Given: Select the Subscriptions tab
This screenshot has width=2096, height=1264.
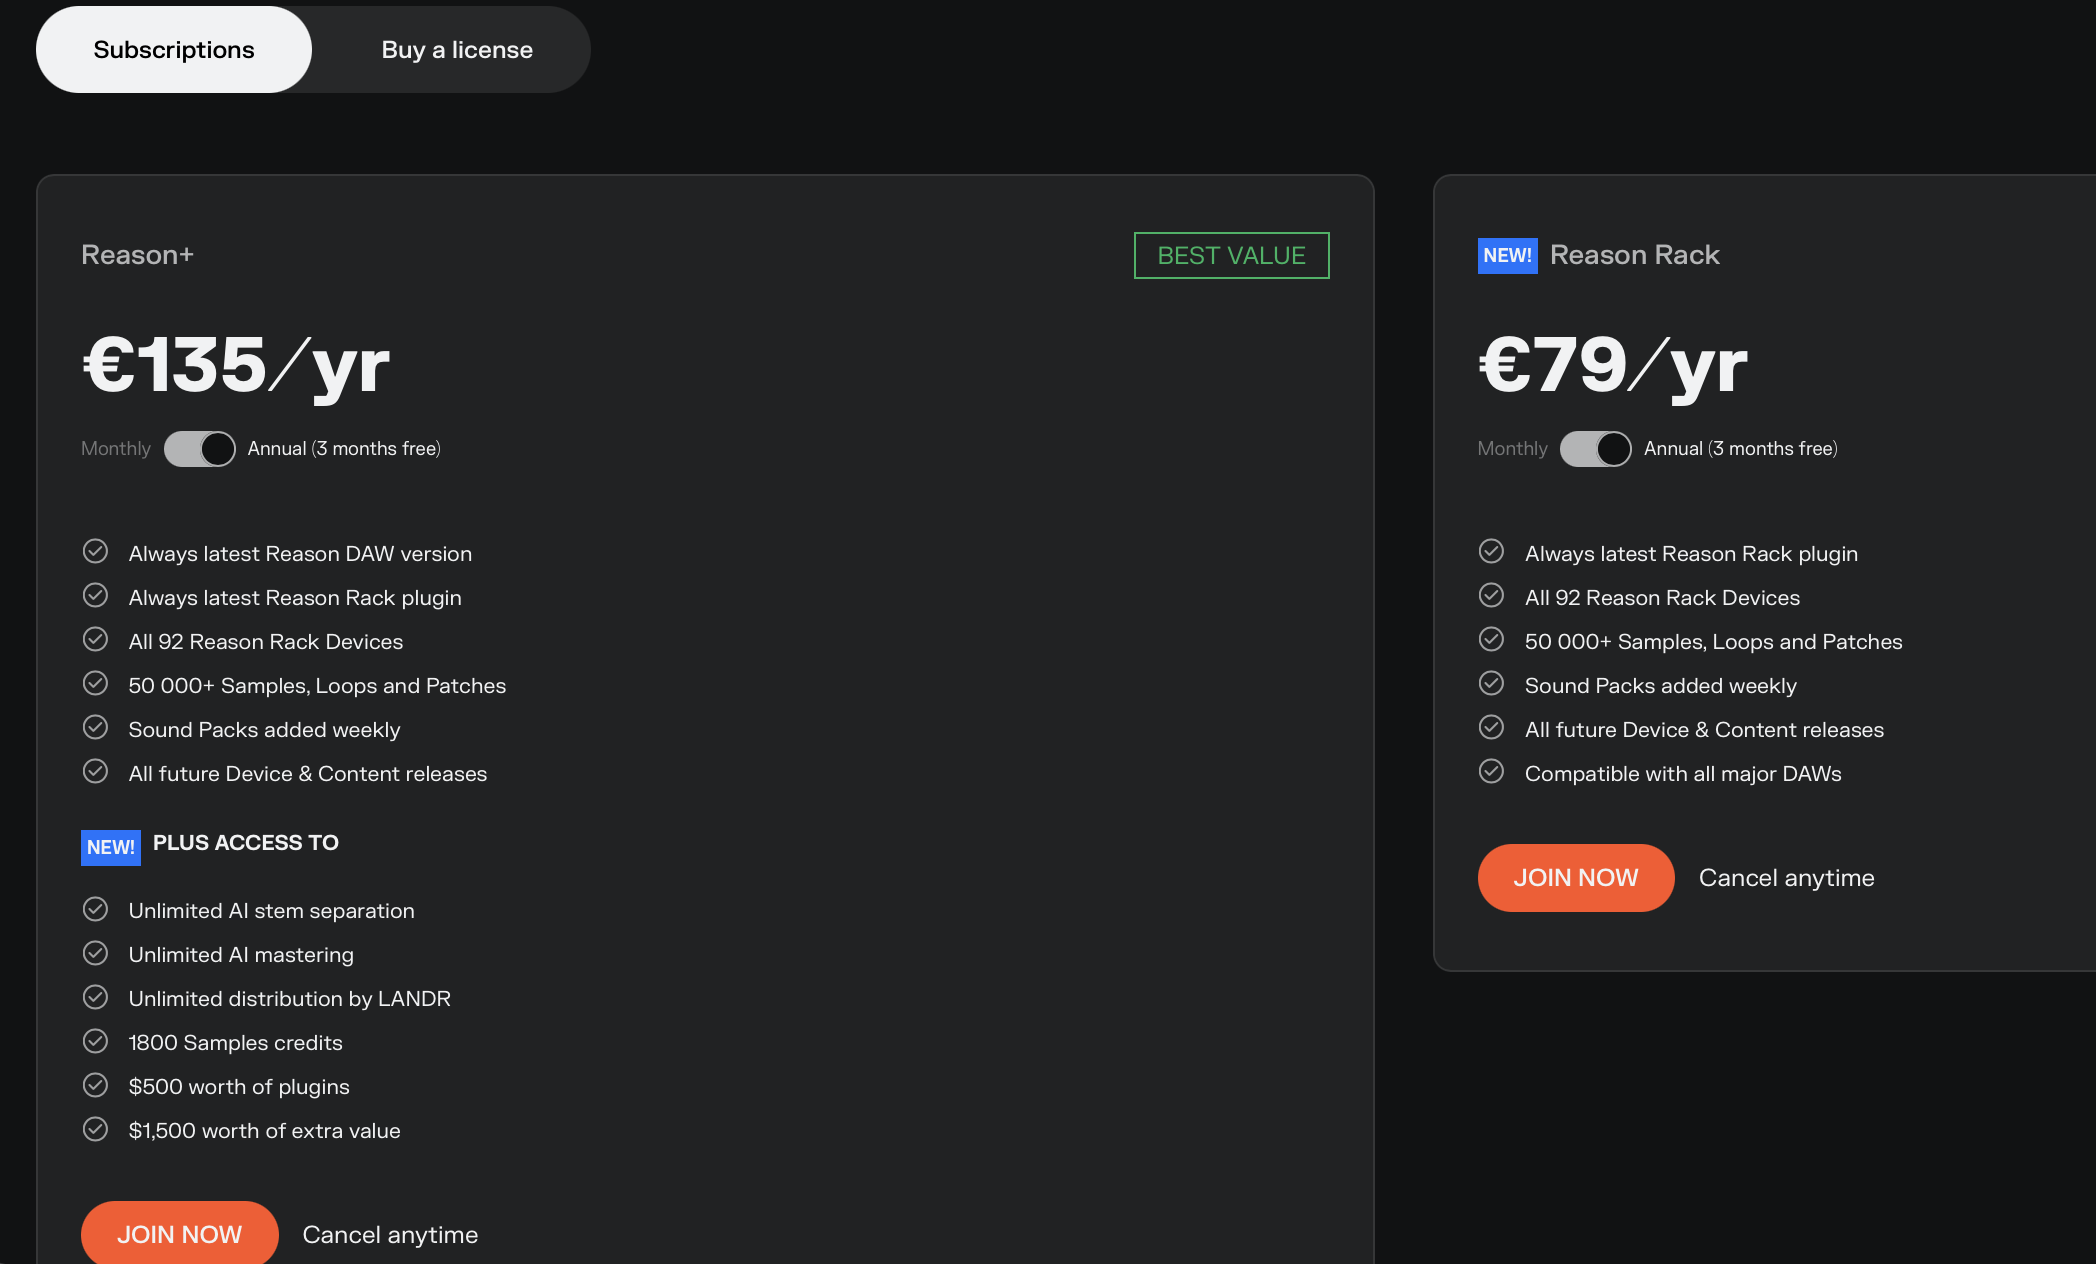Looking at the screenshot, I should click(x=174, y=50).
